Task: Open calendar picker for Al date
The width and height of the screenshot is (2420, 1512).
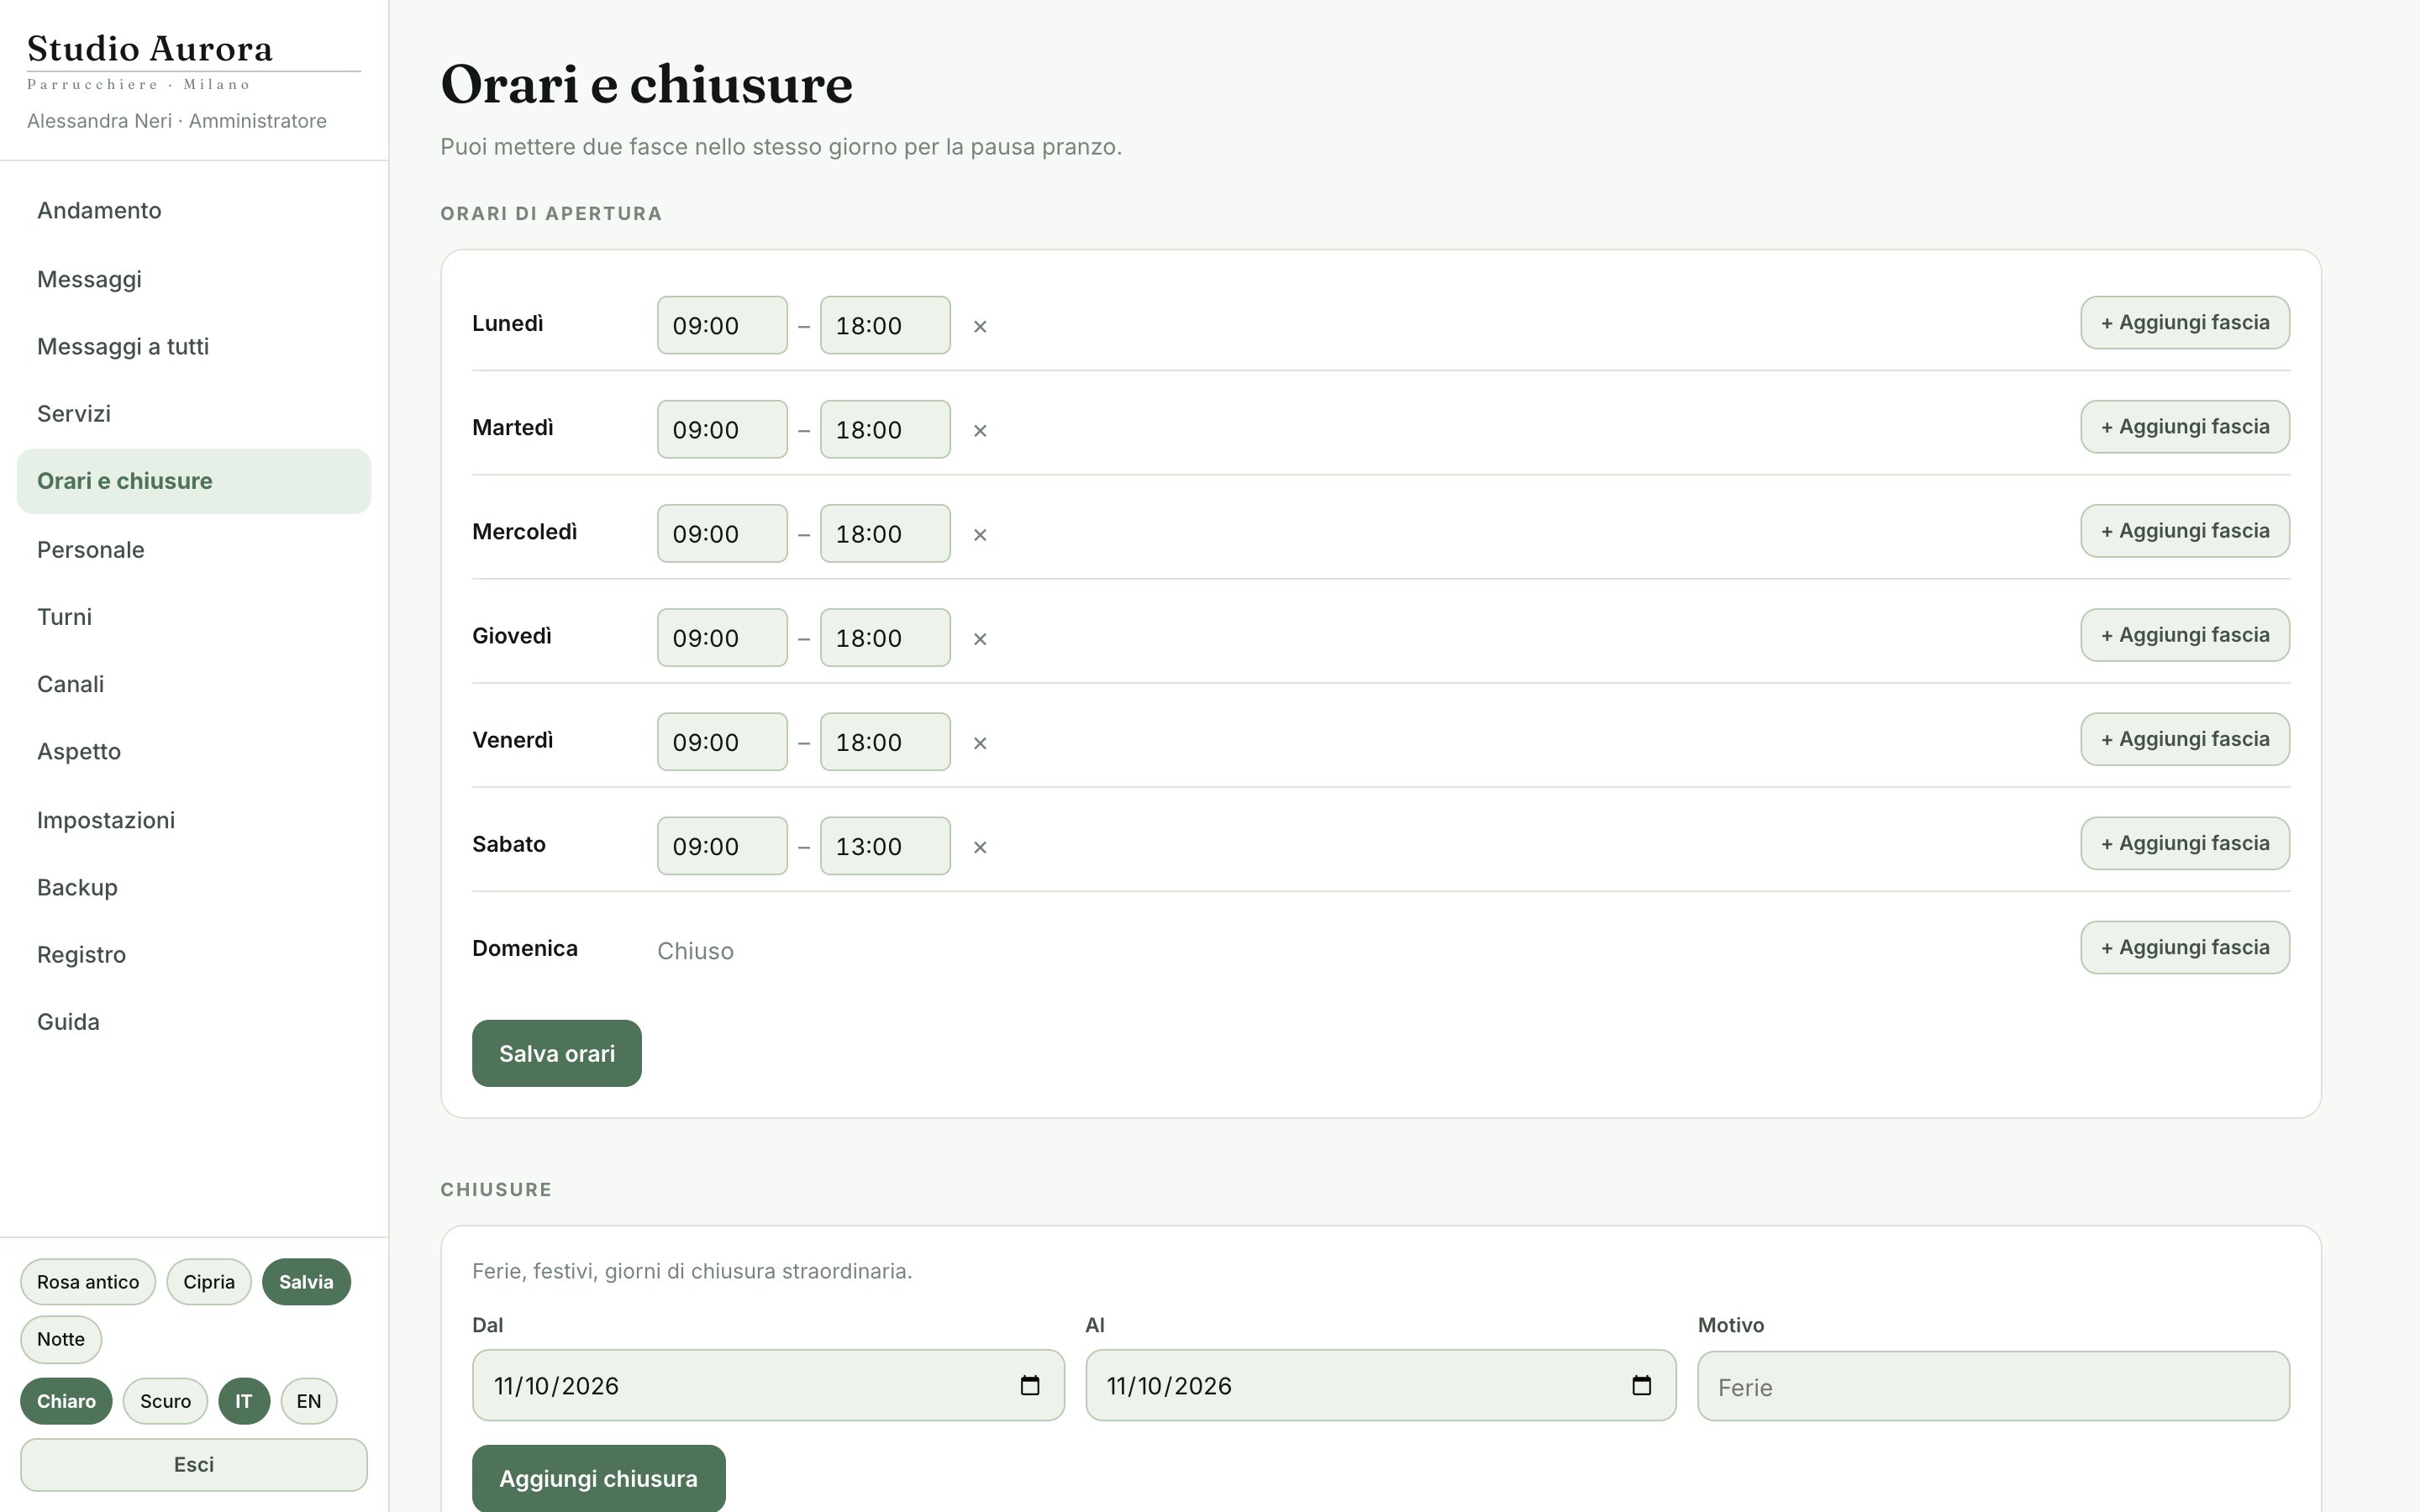Action: click(1641, 1385)
